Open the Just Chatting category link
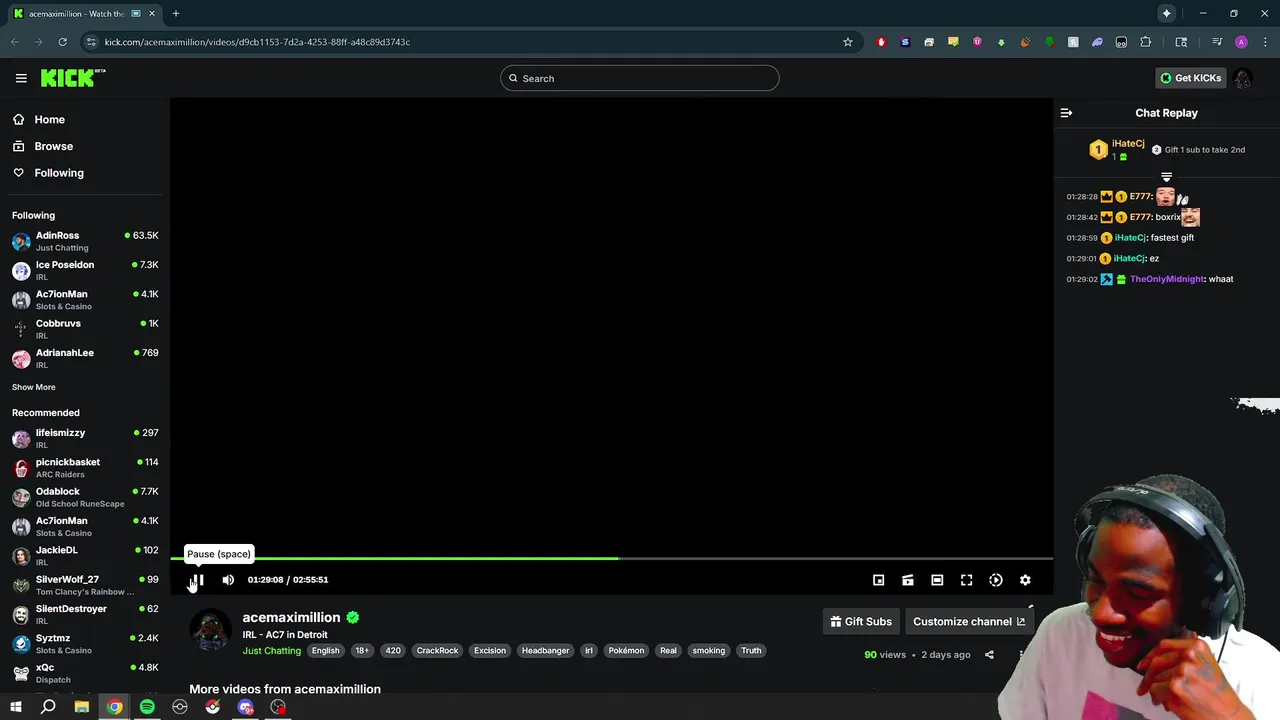This screenshot has height=720, width=1280. [x=271, y=651]
